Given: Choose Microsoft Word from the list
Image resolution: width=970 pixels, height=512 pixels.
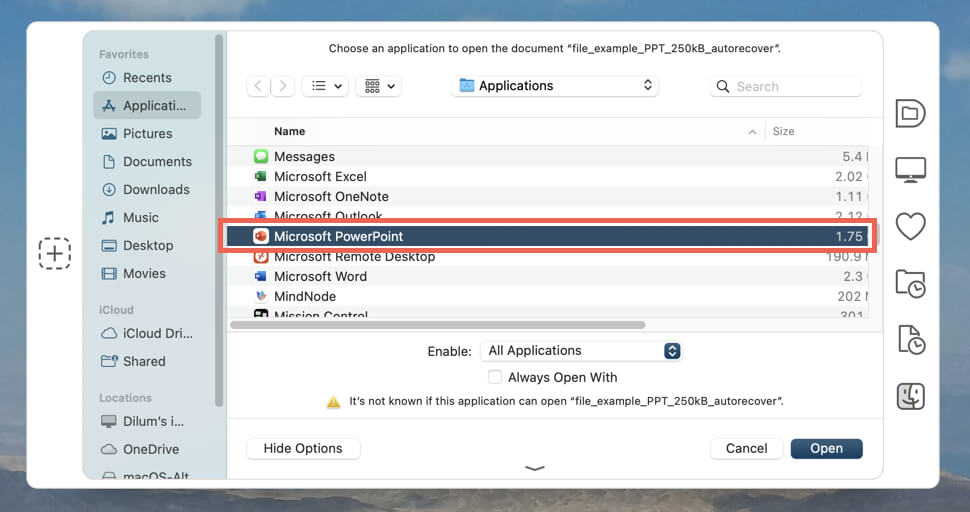Looking at the screenshot, I should 320,277.
